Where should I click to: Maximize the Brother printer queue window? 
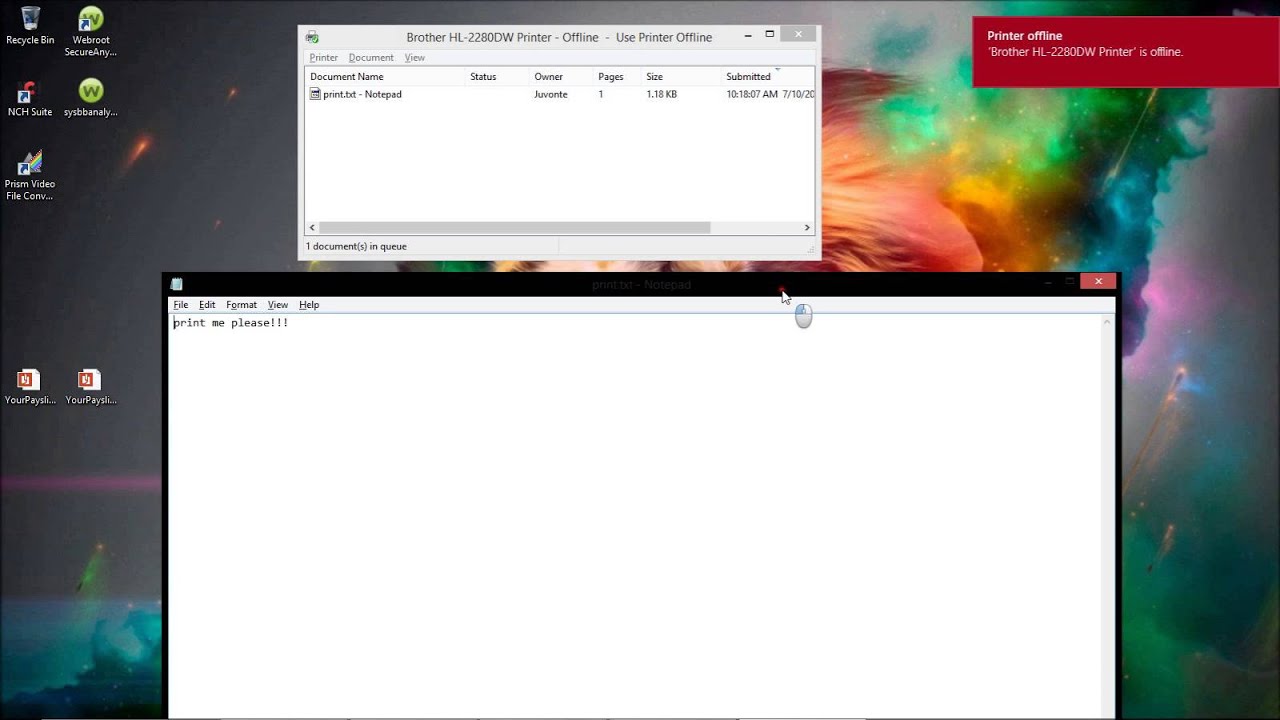pos(770,35)
